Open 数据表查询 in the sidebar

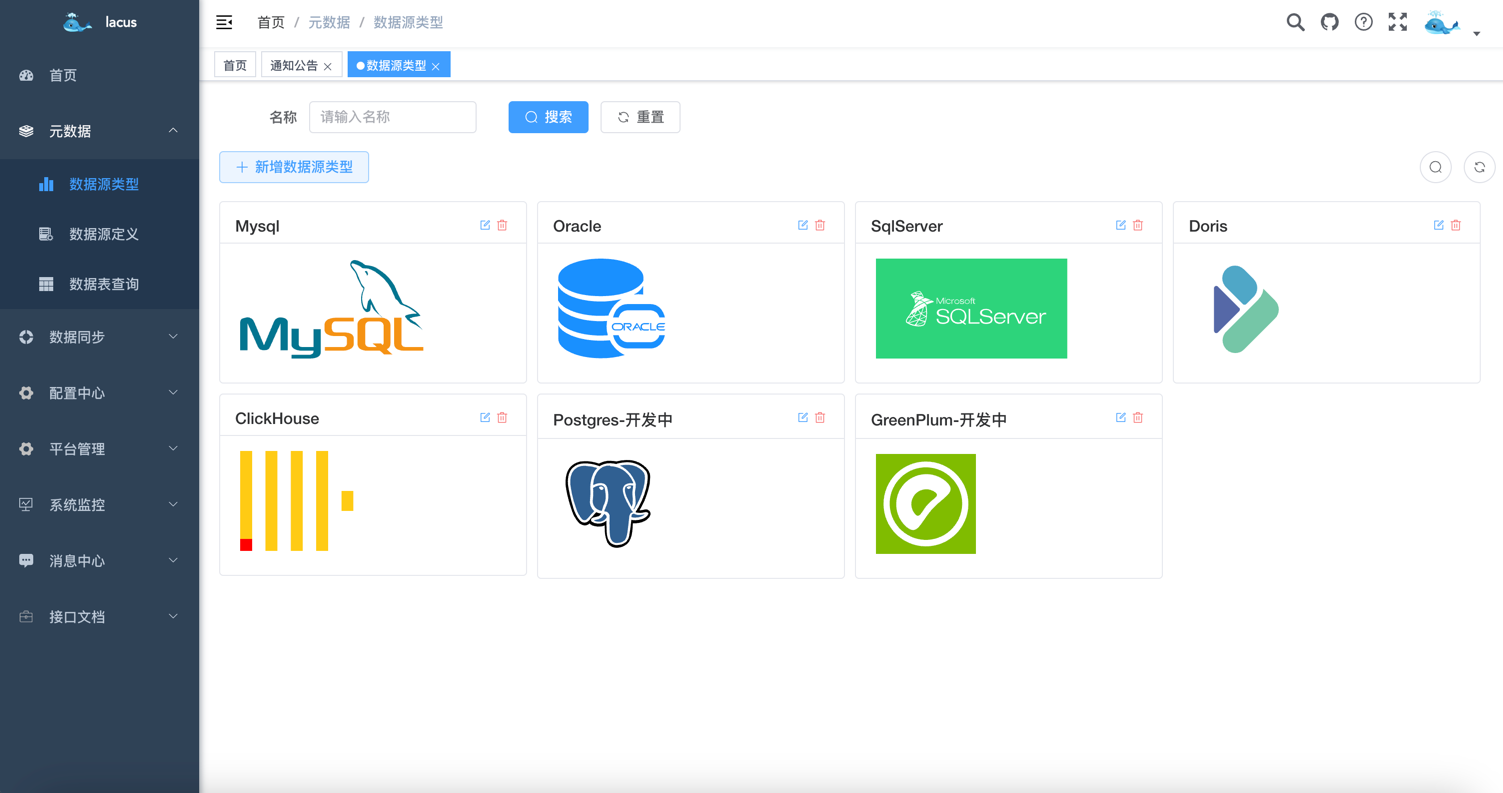click(x=99, y=284)
